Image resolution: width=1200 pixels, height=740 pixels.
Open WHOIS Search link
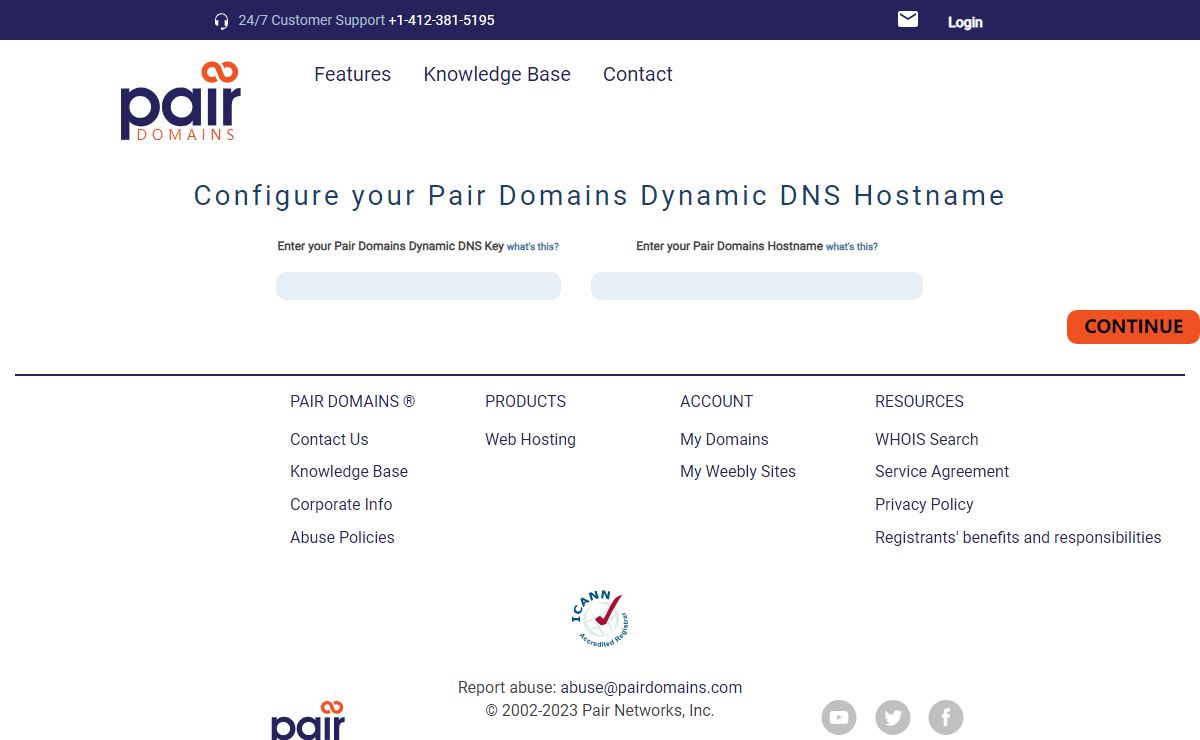(926, 439)
